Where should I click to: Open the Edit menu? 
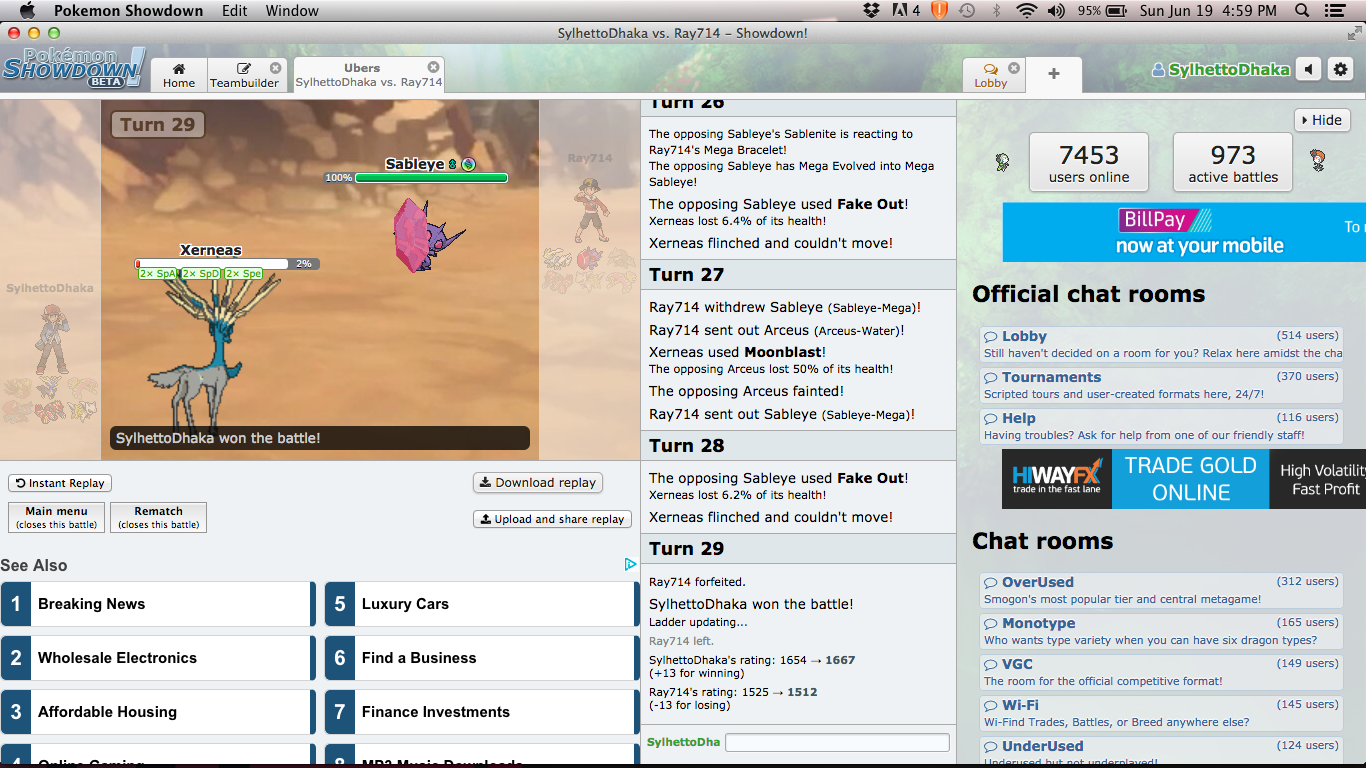pyautogui.click(x=235, y=11)
